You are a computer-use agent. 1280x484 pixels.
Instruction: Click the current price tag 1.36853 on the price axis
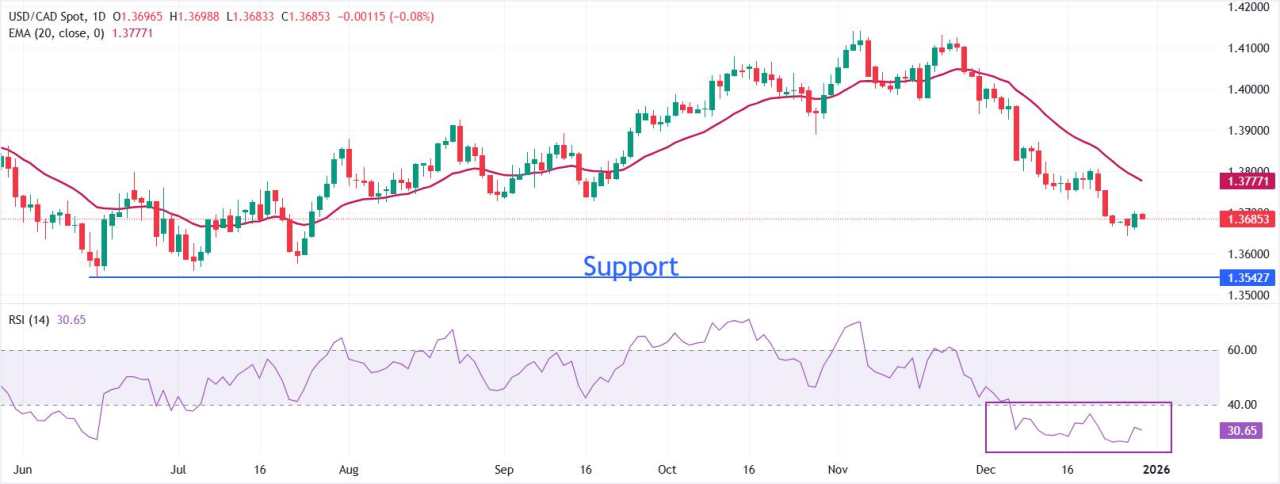1246,219
